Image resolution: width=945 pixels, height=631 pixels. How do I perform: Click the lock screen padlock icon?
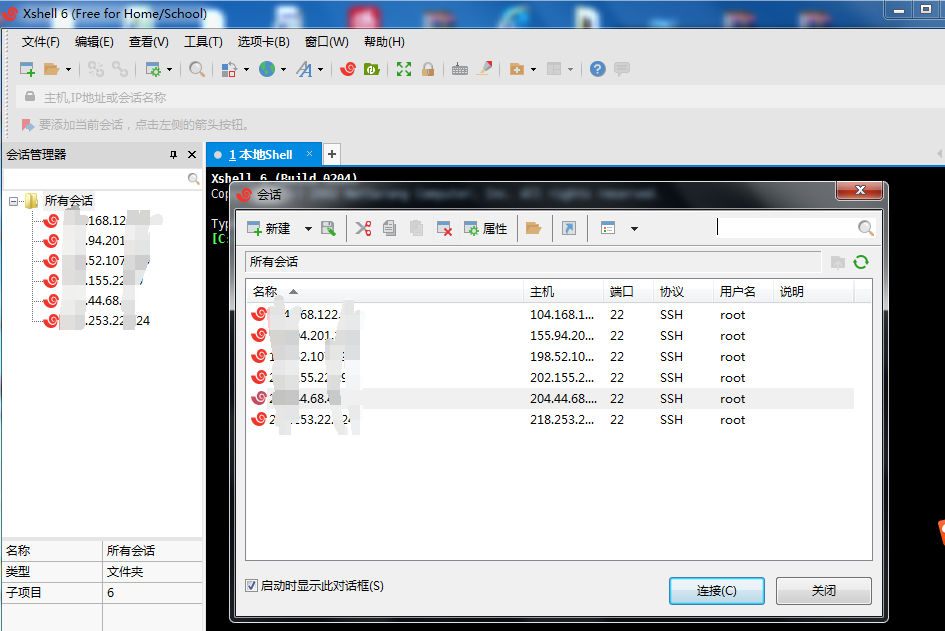click(428, 69)
